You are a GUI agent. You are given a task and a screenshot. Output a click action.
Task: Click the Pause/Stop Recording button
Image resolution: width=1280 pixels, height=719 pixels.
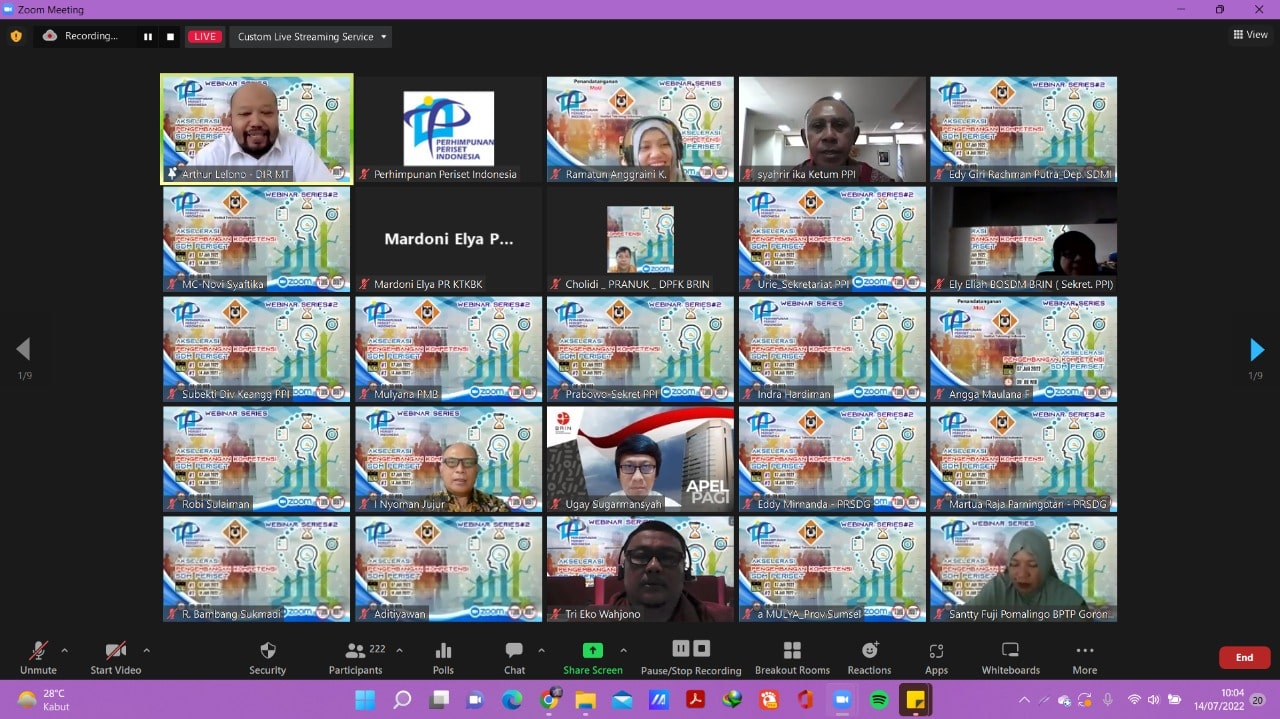pyautogui.click(x=691, y=651)
